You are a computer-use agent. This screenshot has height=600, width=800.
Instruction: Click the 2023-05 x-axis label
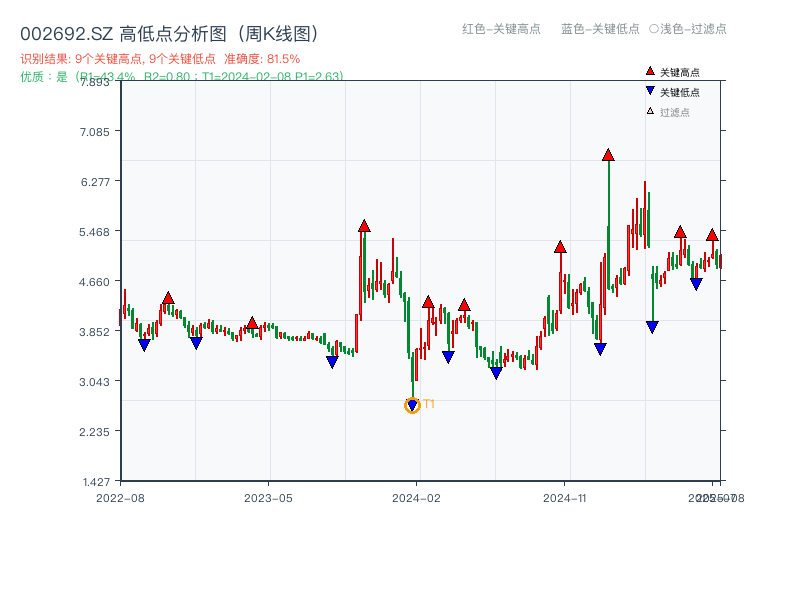(268, 498)
